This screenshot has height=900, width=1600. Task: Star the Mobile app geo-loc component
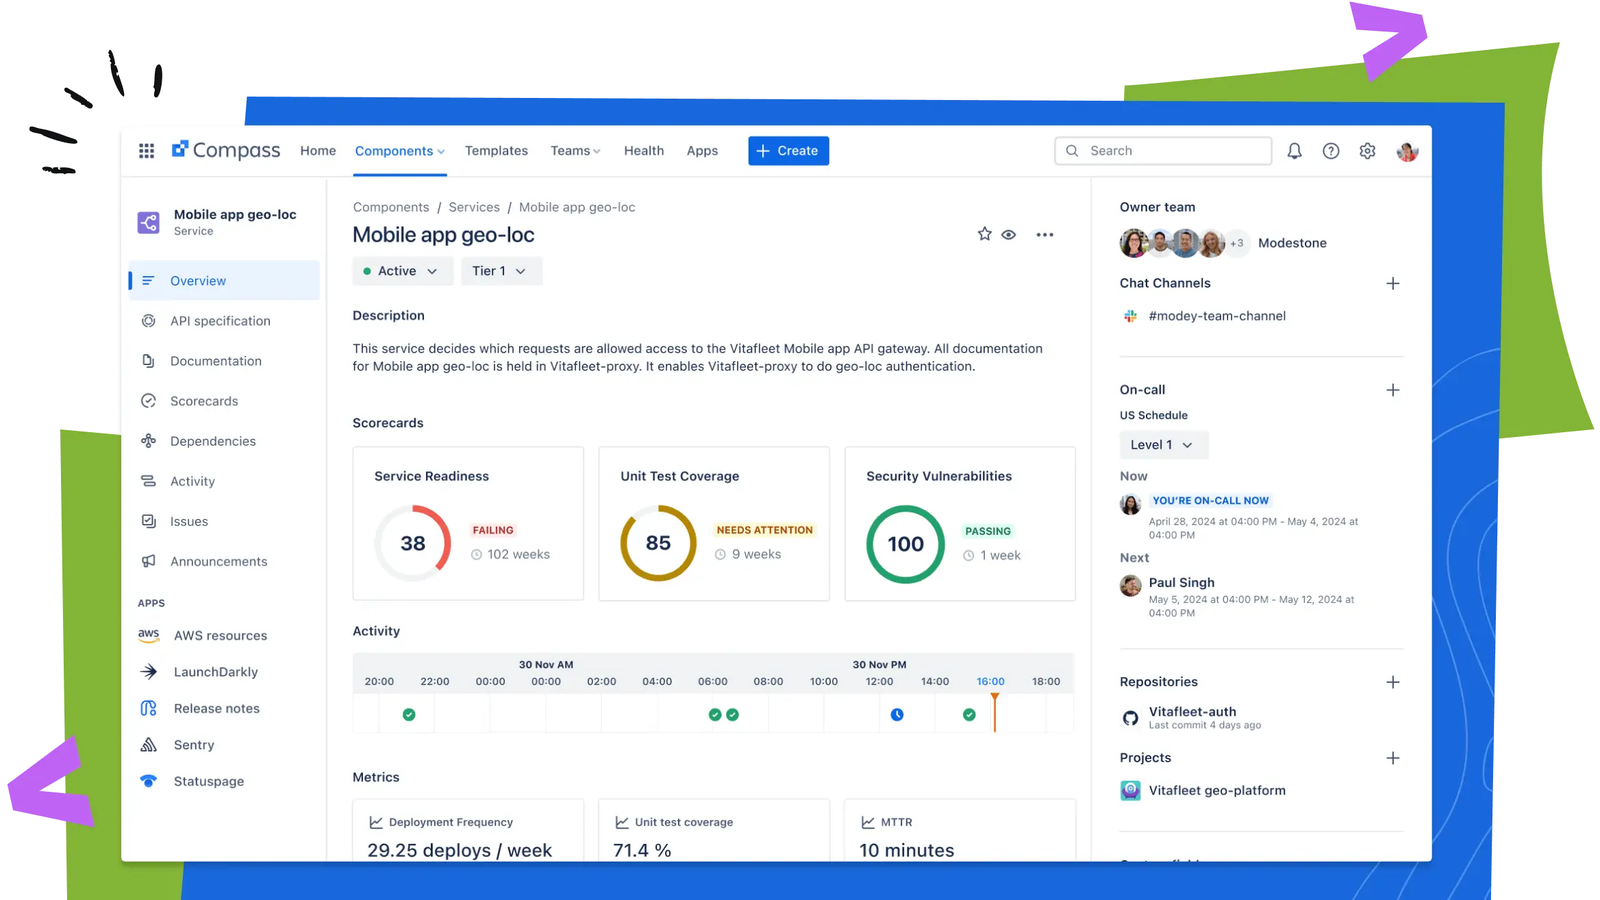coord(984,234)
